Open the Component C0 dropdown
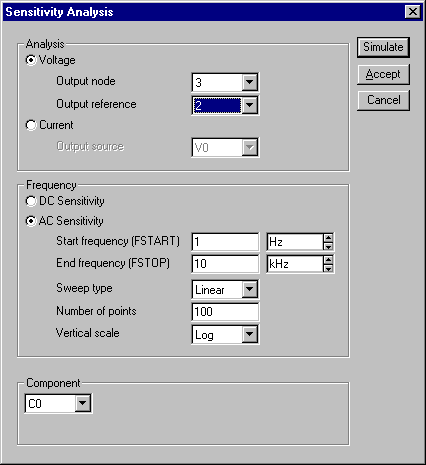Image resolution: width=426 pixels, height=465 pixels. point(83,403)
